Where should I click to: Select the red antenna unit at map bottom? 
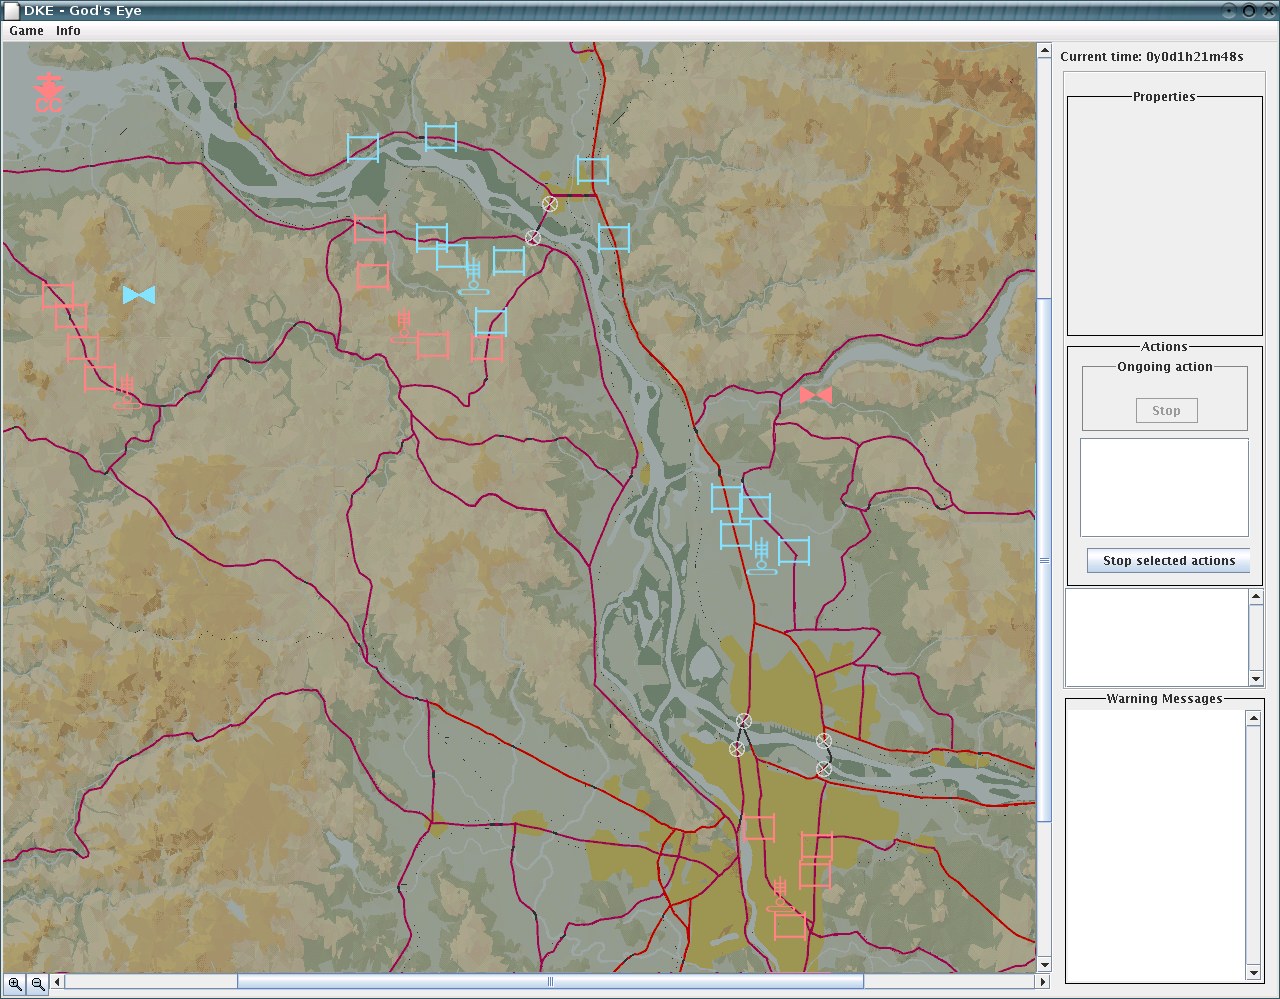pyautogui.click(x=780, y=893)
